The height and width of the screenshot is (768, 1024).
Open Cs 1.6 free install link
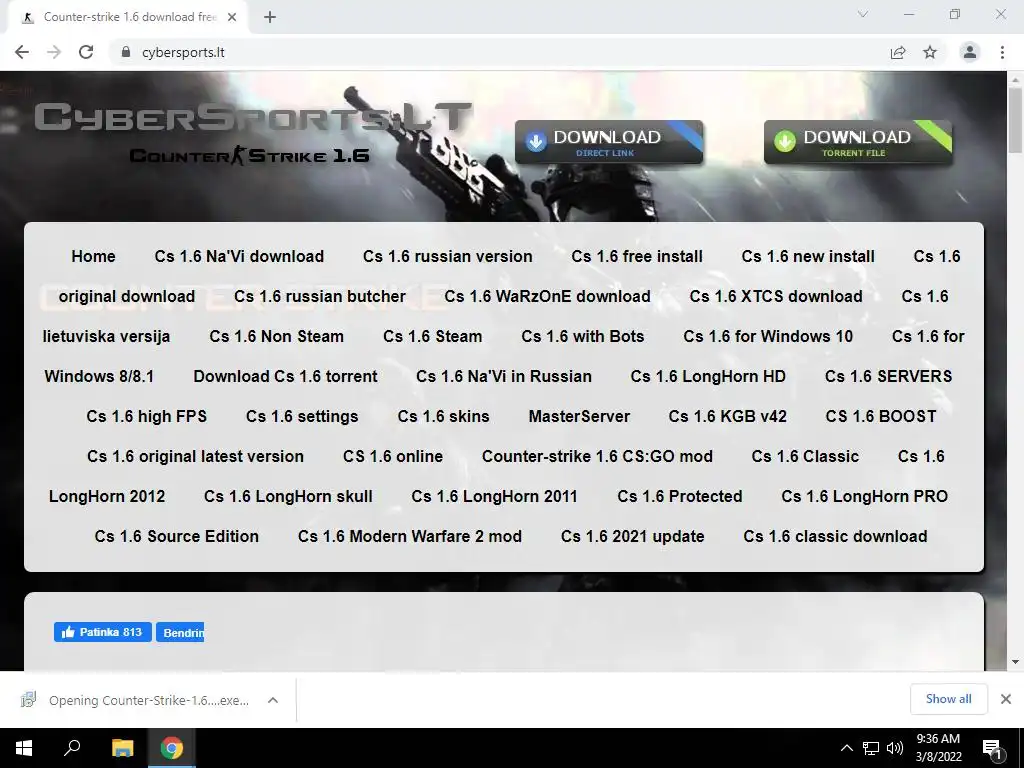click(x=637, y=256)
